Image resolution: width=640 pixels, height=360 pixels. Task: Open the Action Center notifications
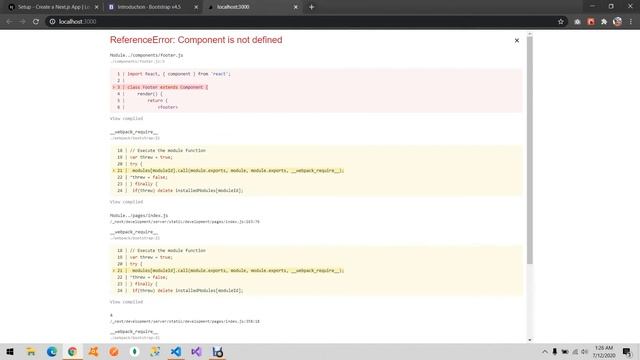coord(627,352)
